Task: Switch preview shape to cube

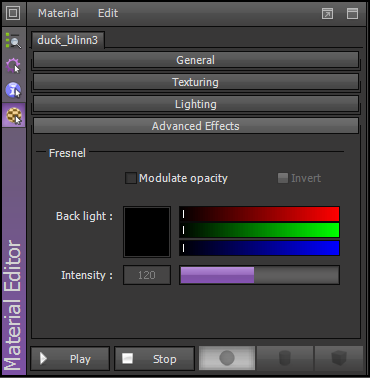Action: [339, 358]
